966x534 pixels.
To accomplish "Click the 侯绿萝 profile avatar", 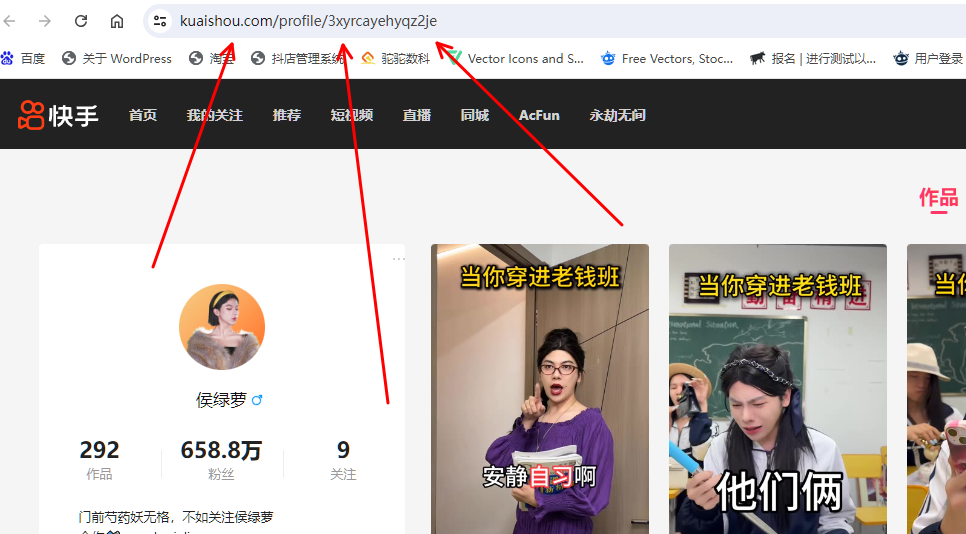I will (x=222, y=327).
